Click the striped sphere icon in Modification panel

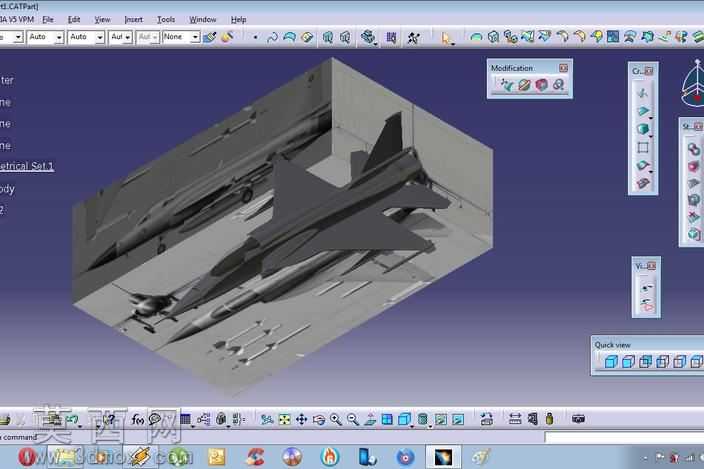(x=524, y=84)
